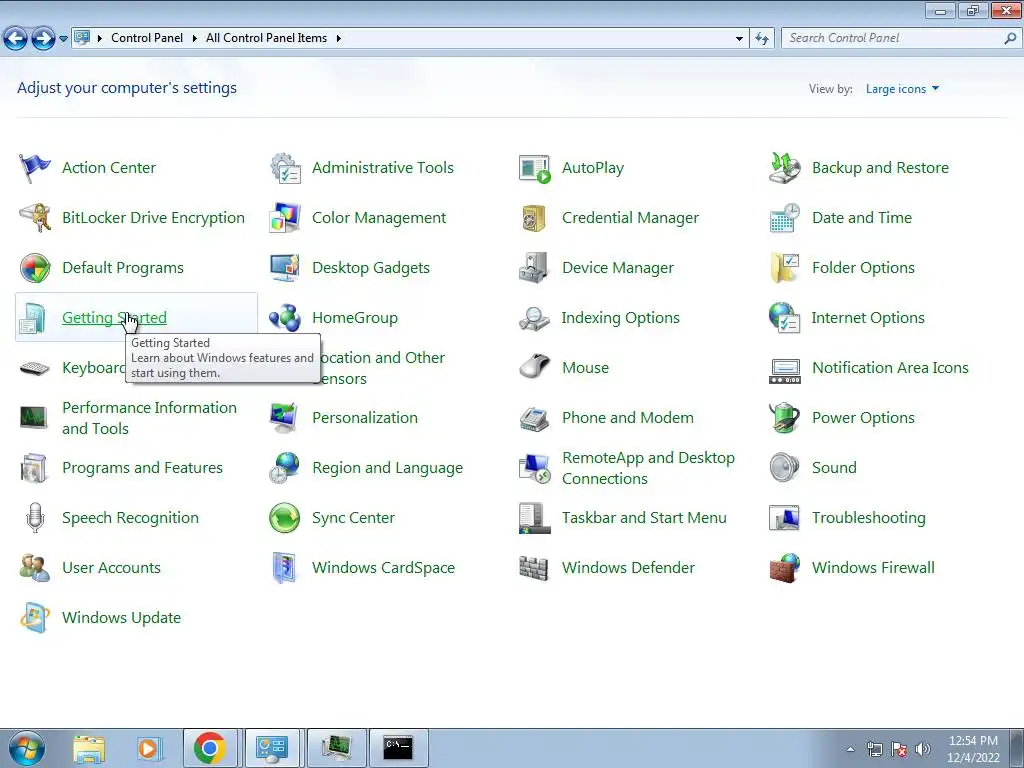Viewport: 1024px width, 768px height.
Task: Expand the address bar history dropdown arrow
Action: tap(739, 39)
